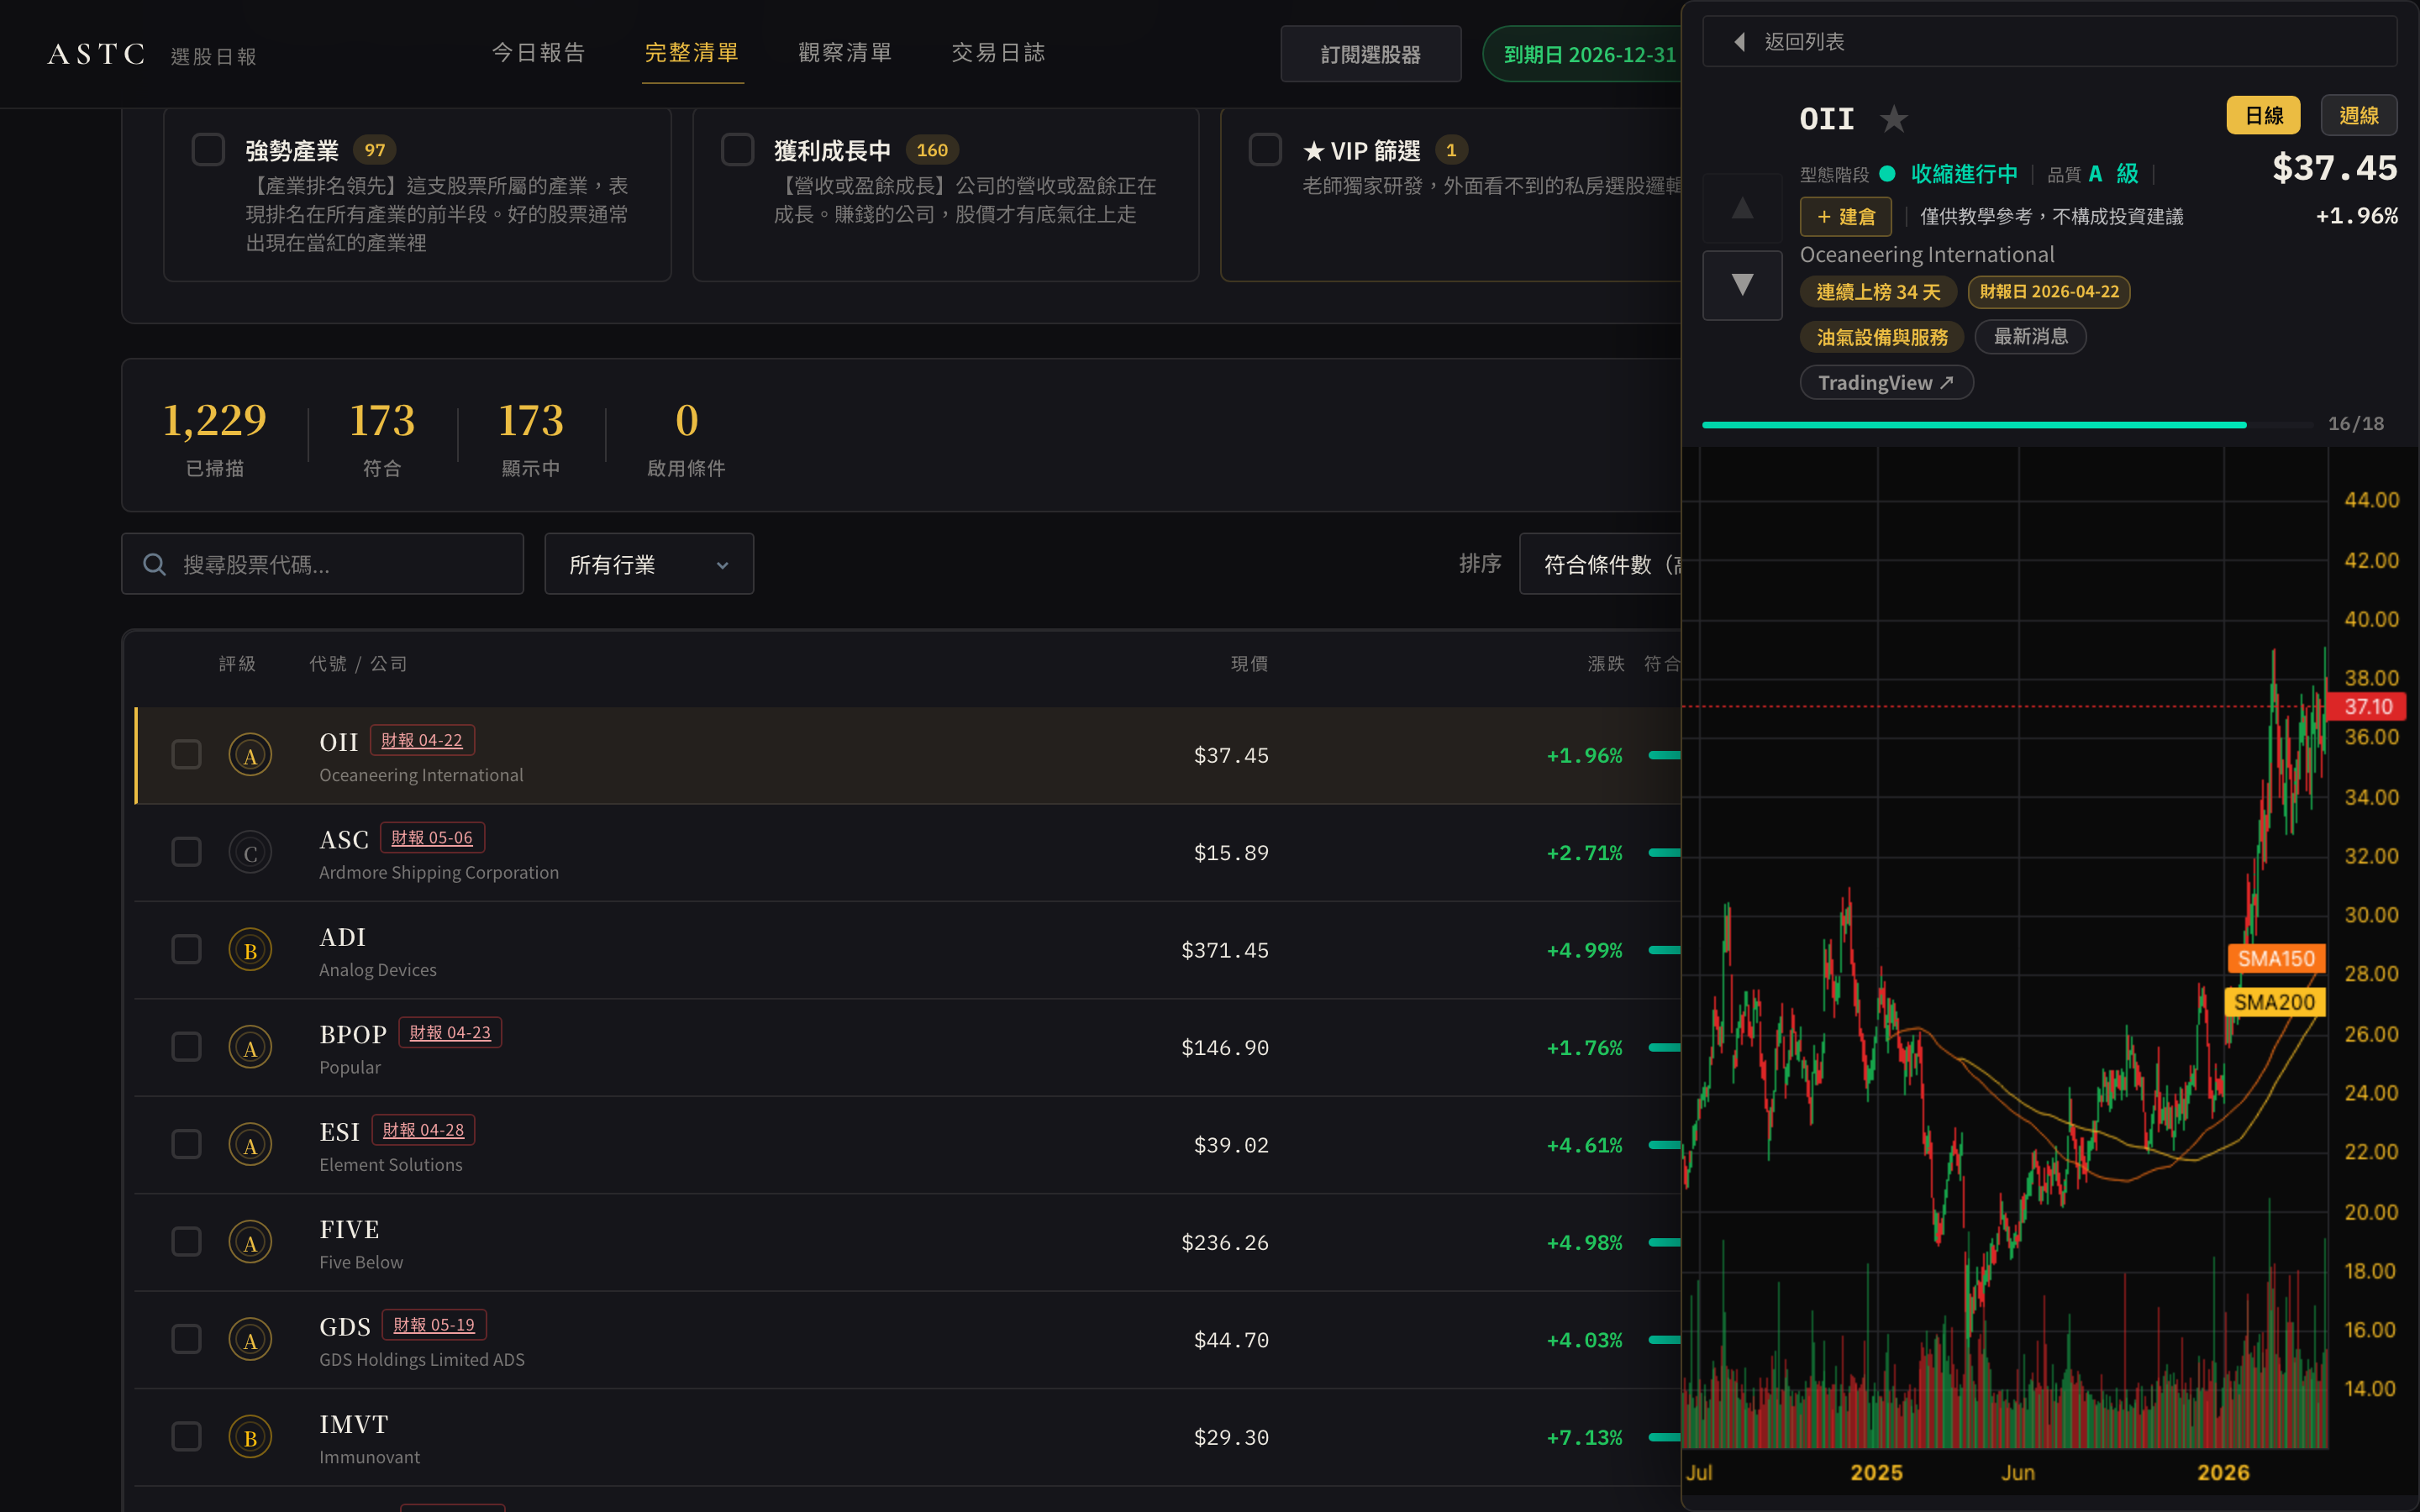Check the ASC row checkbox
The image size is (2420, 1512).
pos(186,852)
